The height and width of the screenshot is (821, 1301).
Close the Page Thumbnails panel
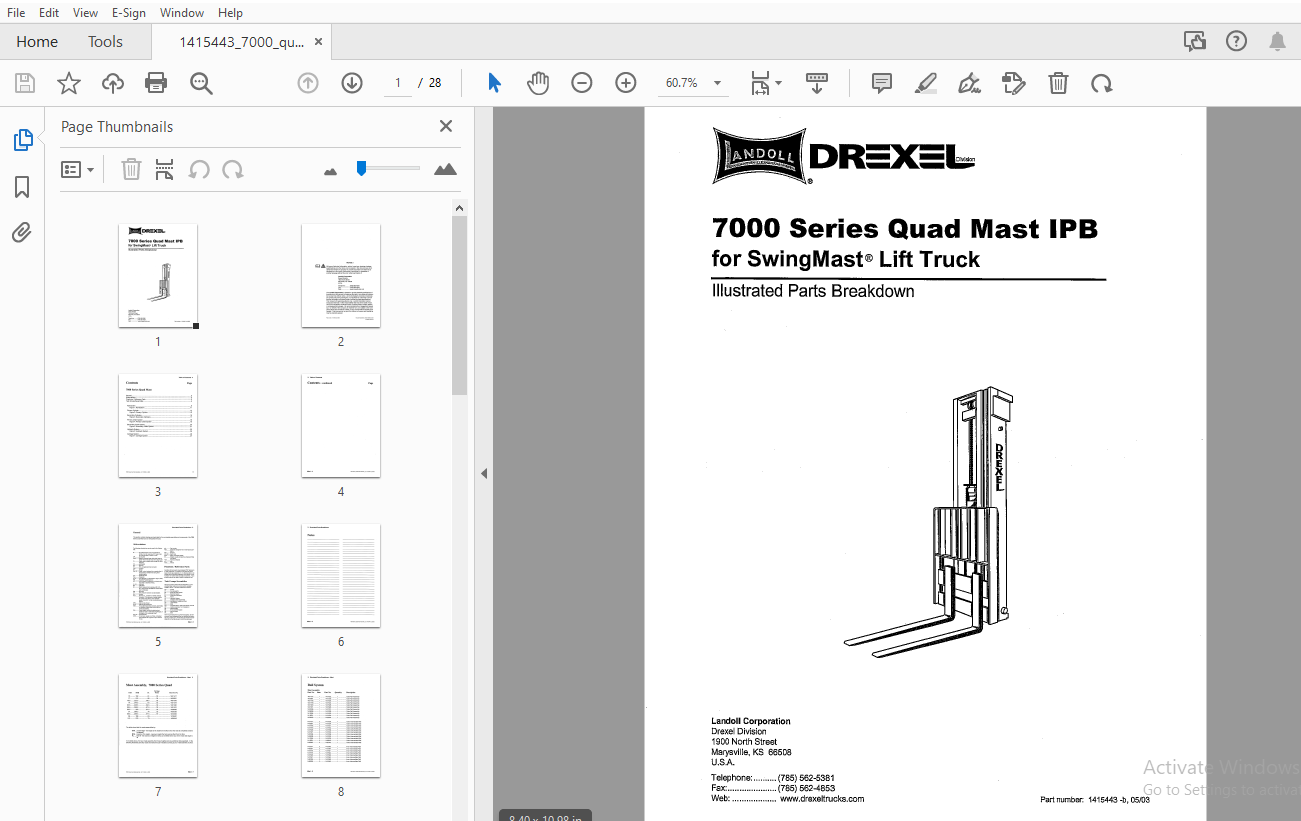click(446, 126)
